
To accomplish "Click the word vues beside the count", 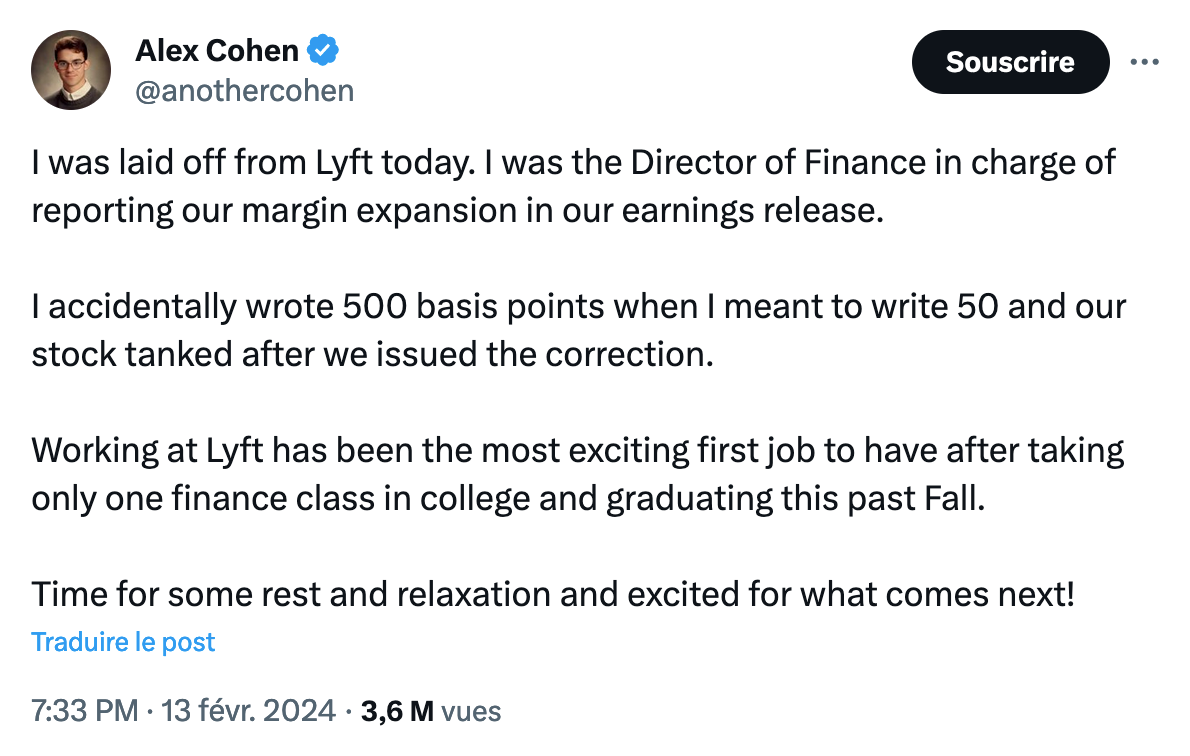I will pyautogui.click(x=471, y=712).
